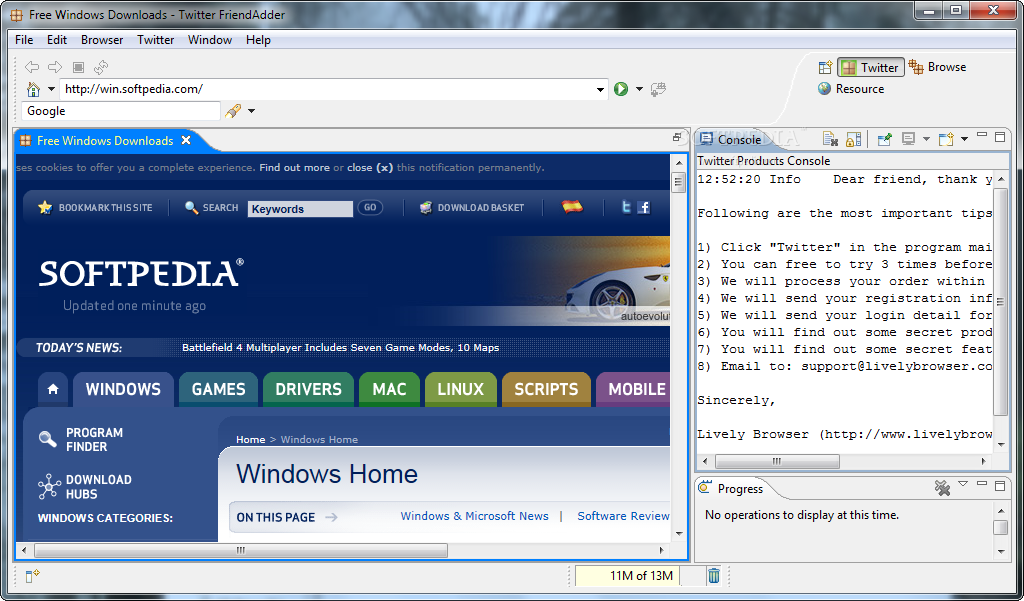Open the Window menu
1024x601 pixels.
210,40
